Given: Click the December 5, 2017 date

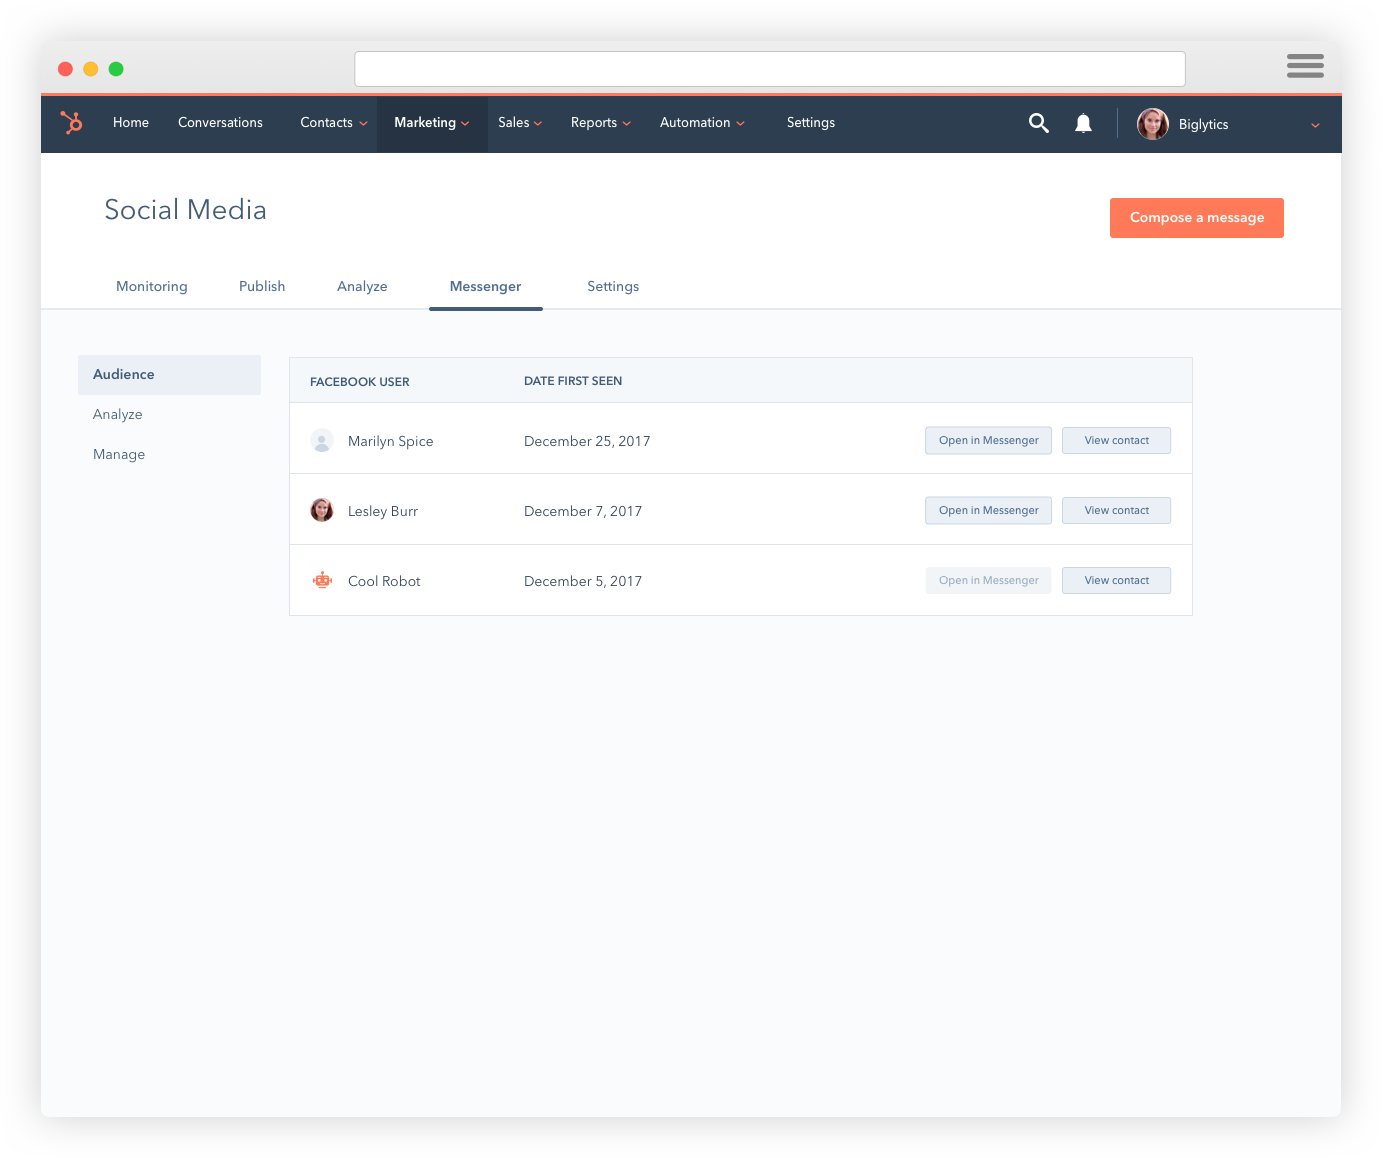Looking at the screenshot, I should [x=583, y=581].
